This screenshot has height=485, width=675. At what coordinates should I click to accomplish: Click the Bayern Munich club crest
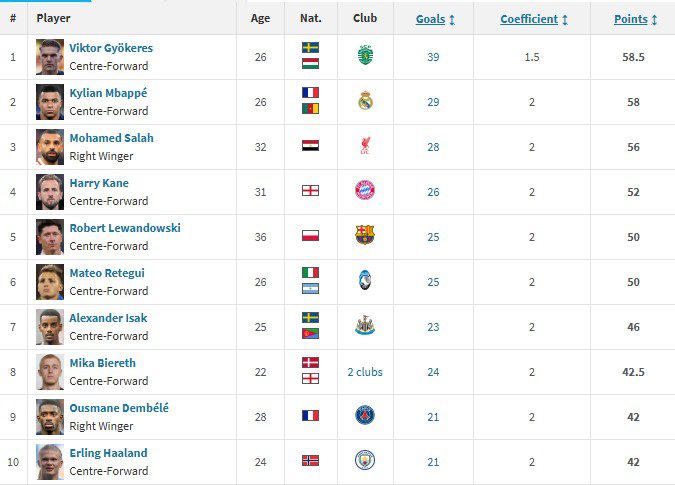(x=365, y=191)
